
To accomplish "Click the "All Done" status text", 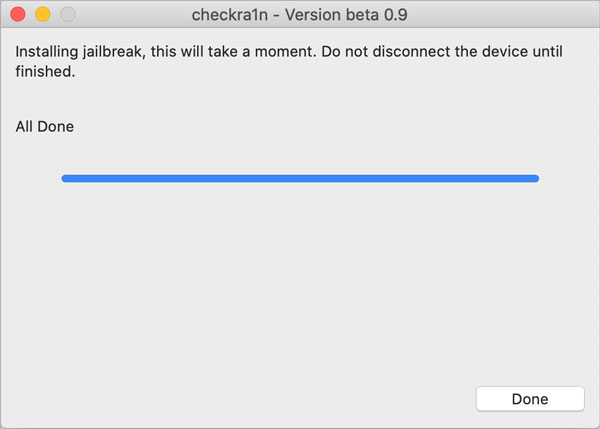I will tap(45, 127).
